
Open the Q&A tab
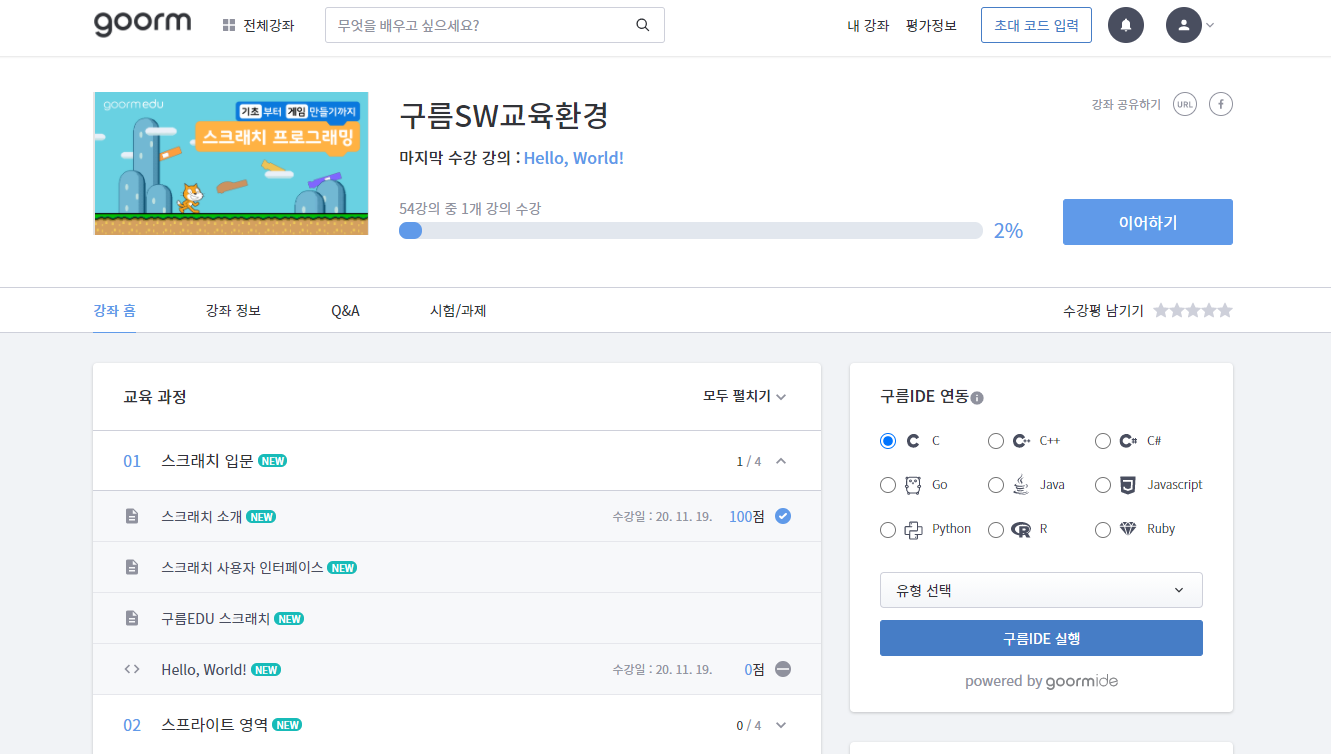click(x=345, y=311)
